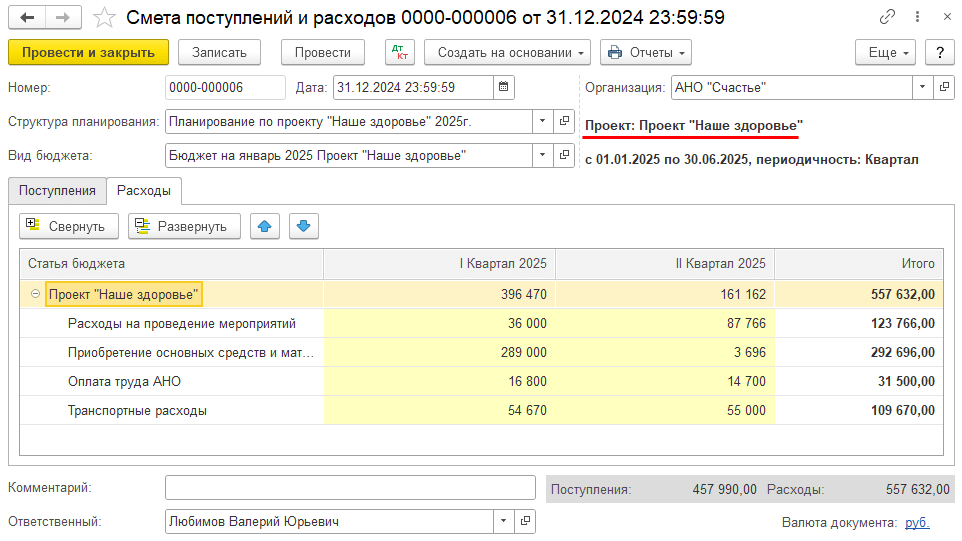
Task: Expand the Ответственный dropdown
Action: (504, 521)
